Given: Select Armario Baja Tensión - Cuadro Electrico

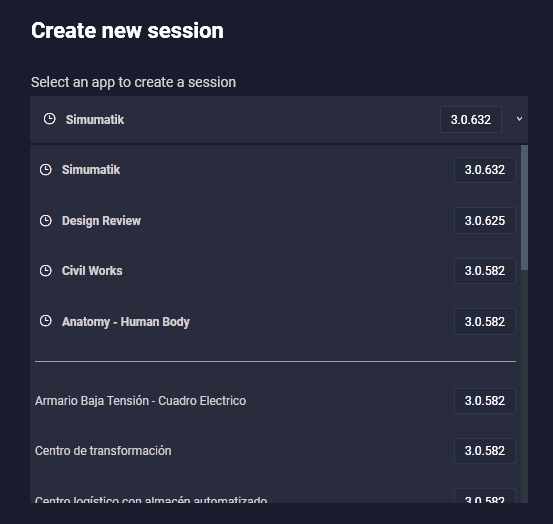Looking at the screenshot, I should [x=275, y=401].
